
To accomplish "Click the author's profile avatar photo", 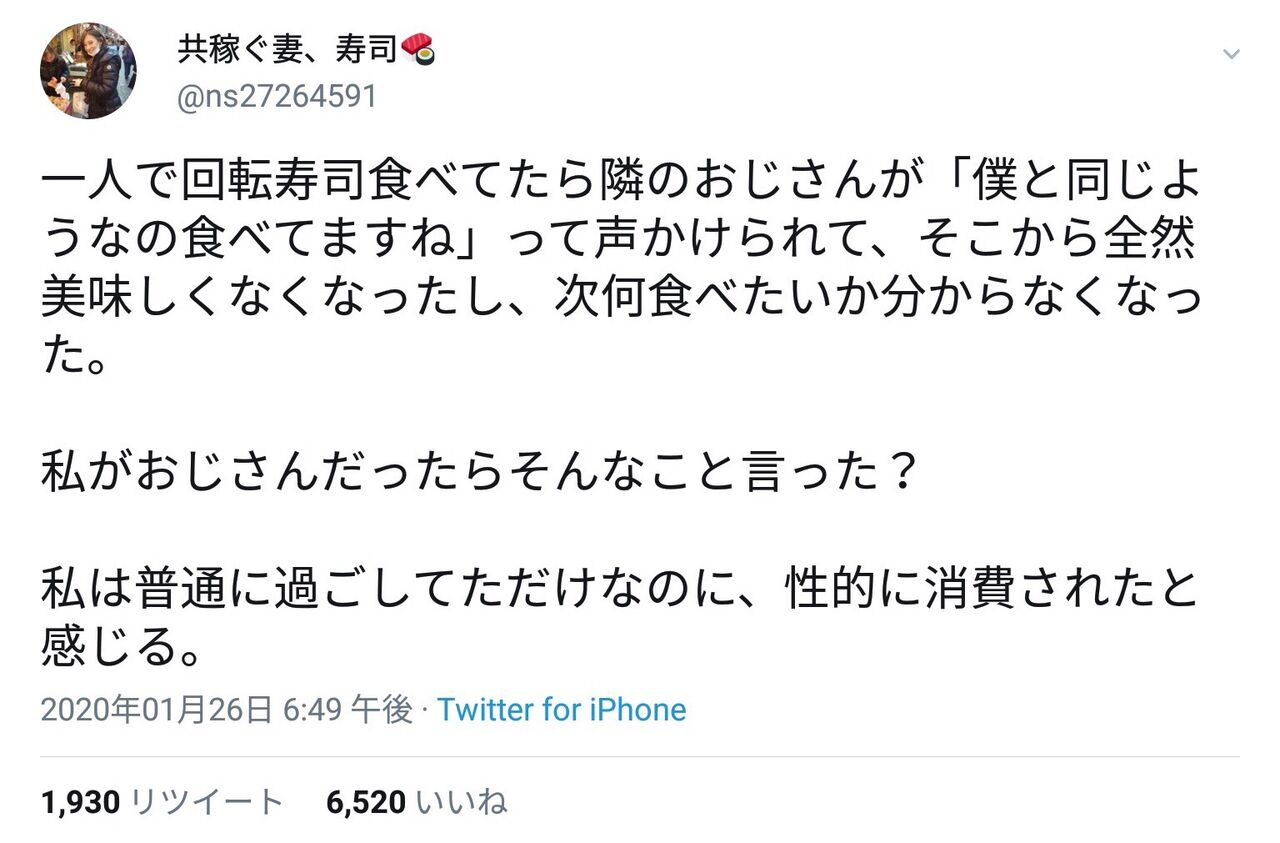I will (x=88, y=70).
